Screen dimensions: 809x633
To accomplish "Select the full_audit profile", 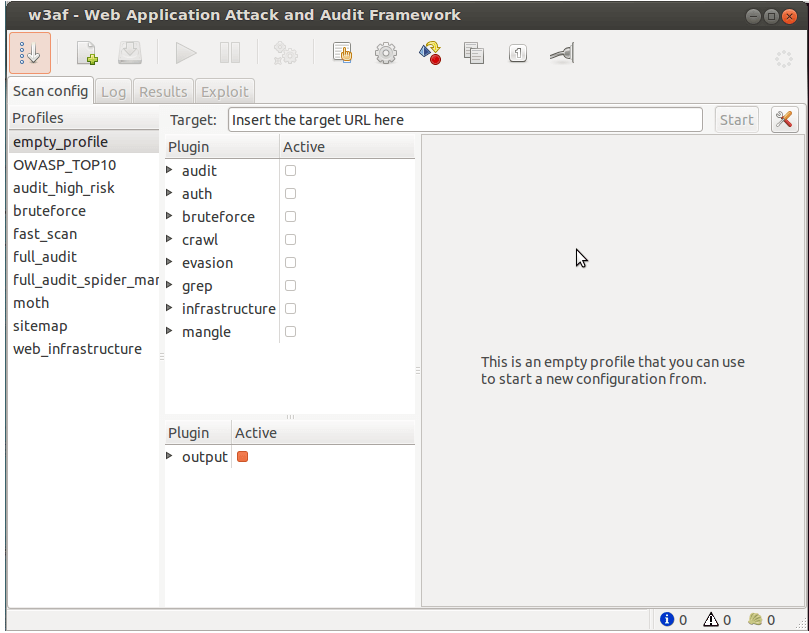I will coord(84,257).
